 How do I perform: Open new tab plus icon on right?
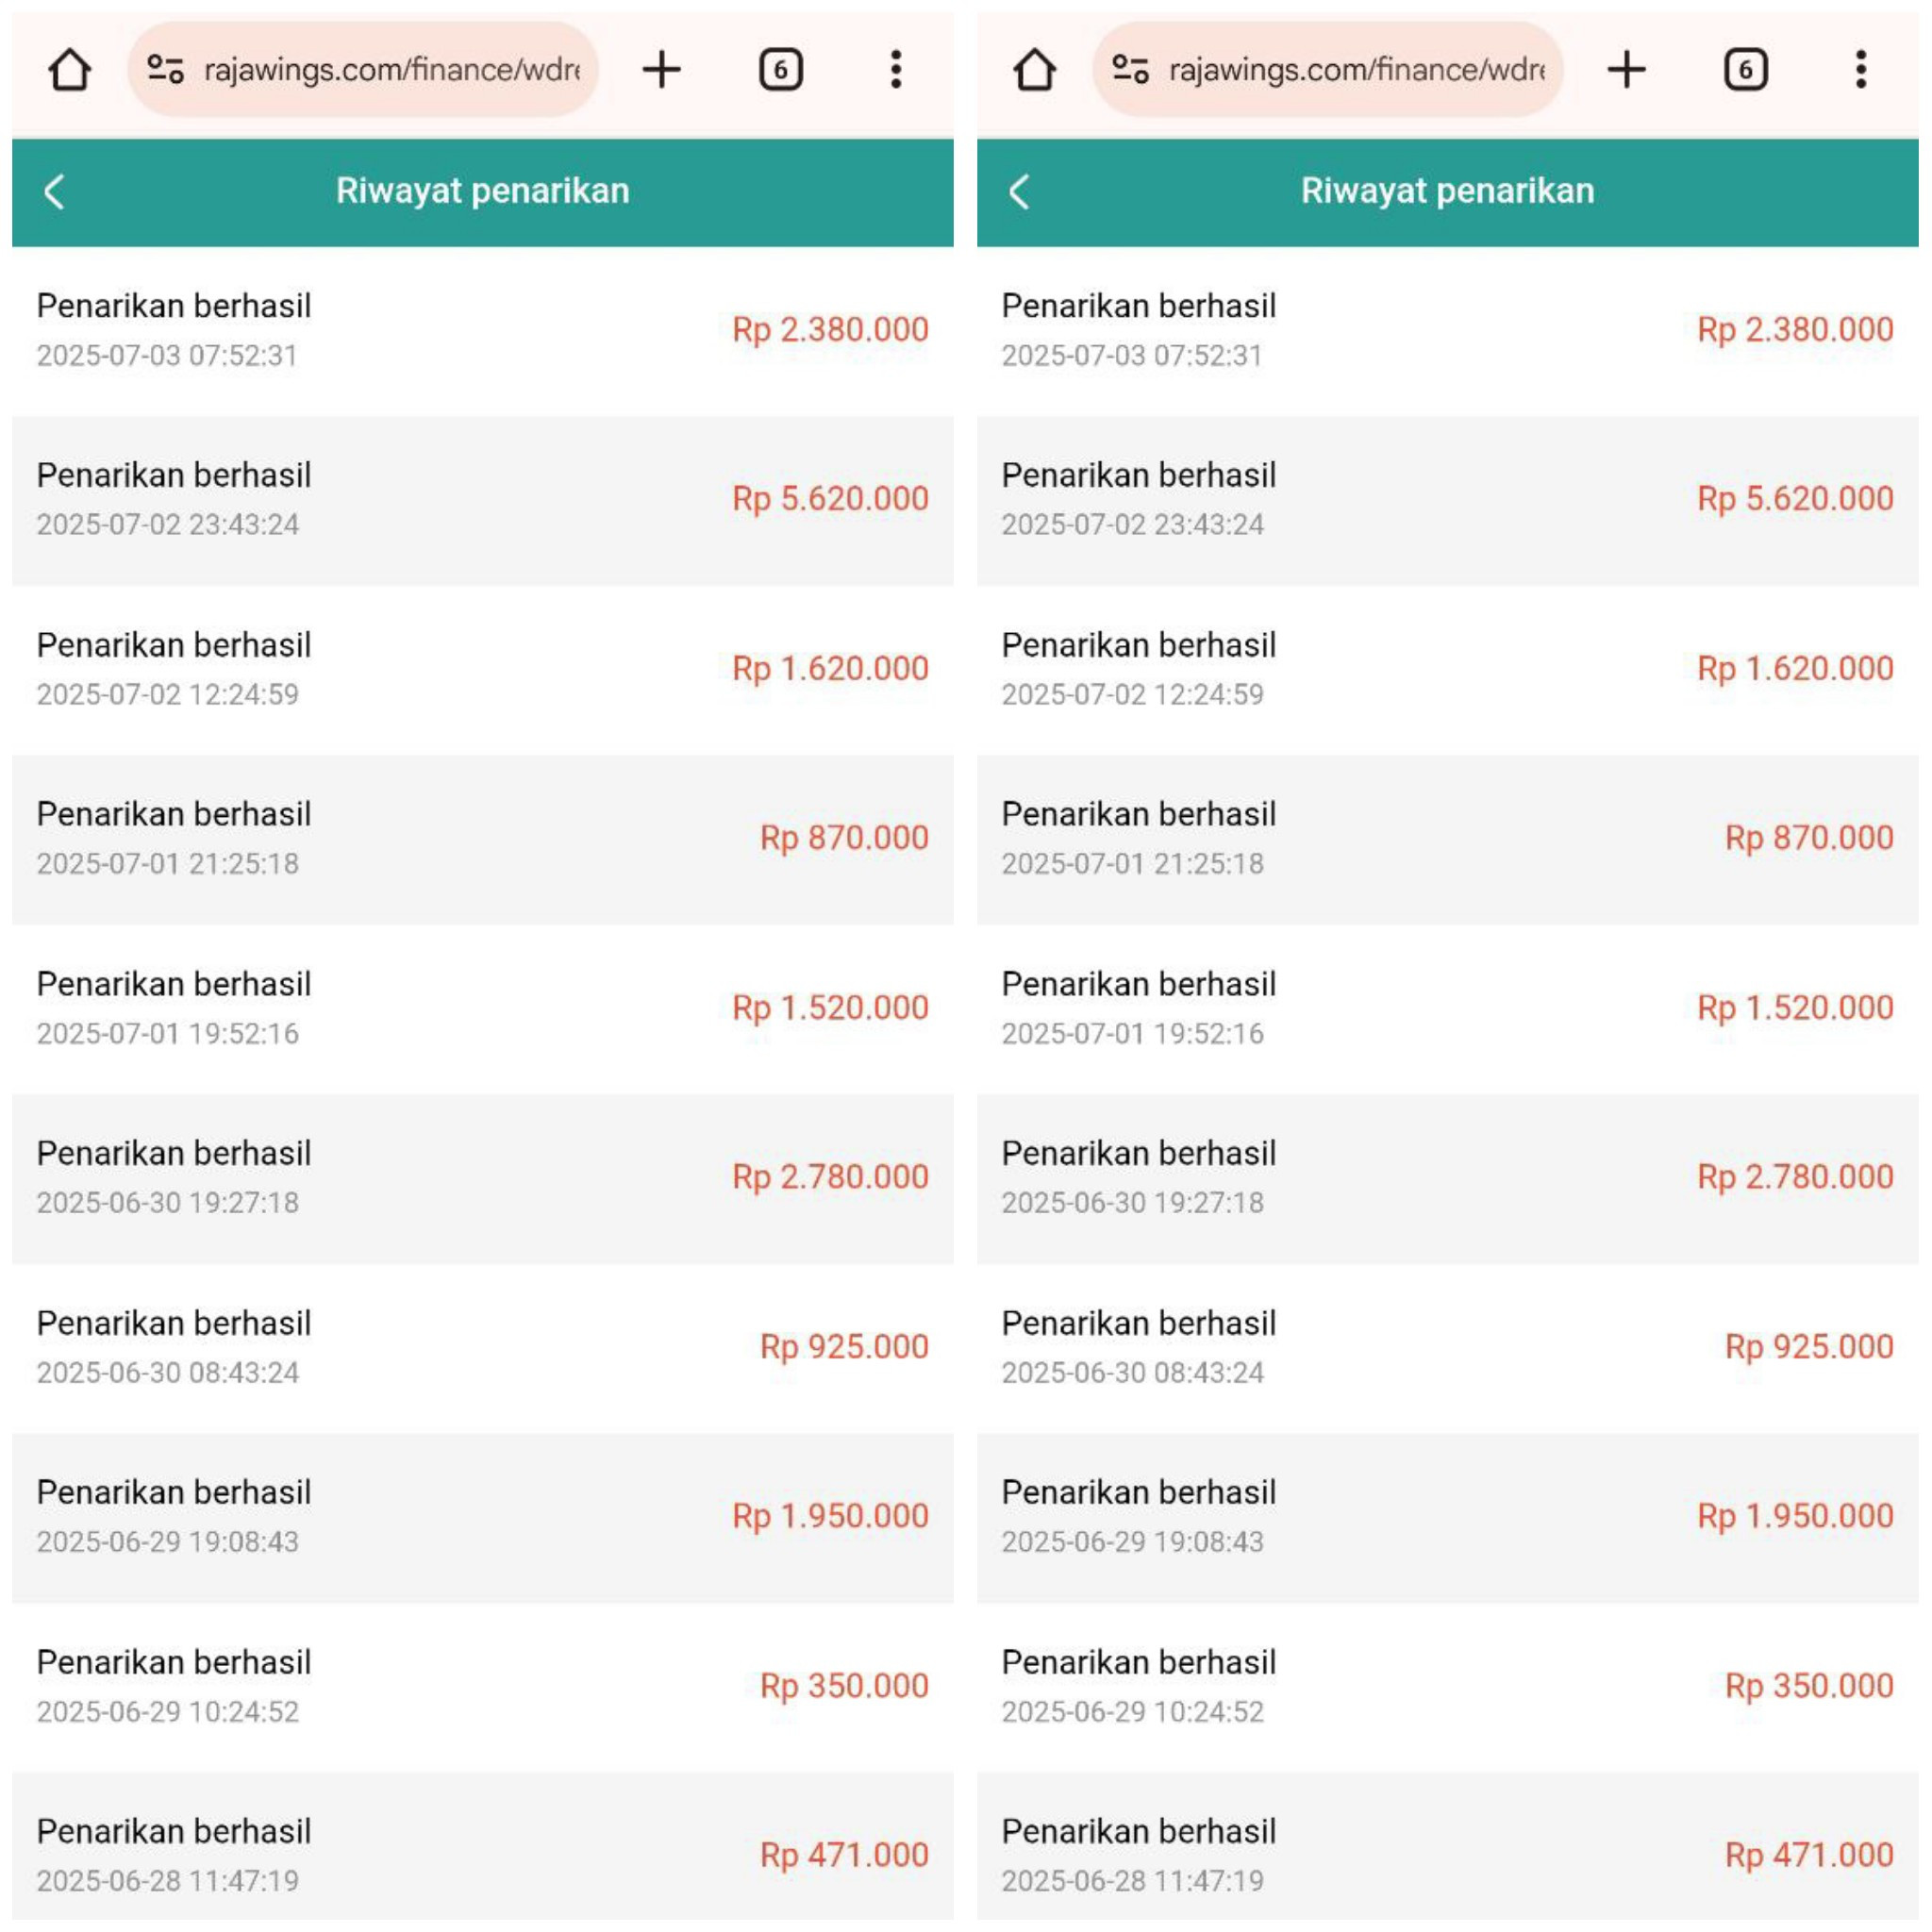[x=1626, y=70]
